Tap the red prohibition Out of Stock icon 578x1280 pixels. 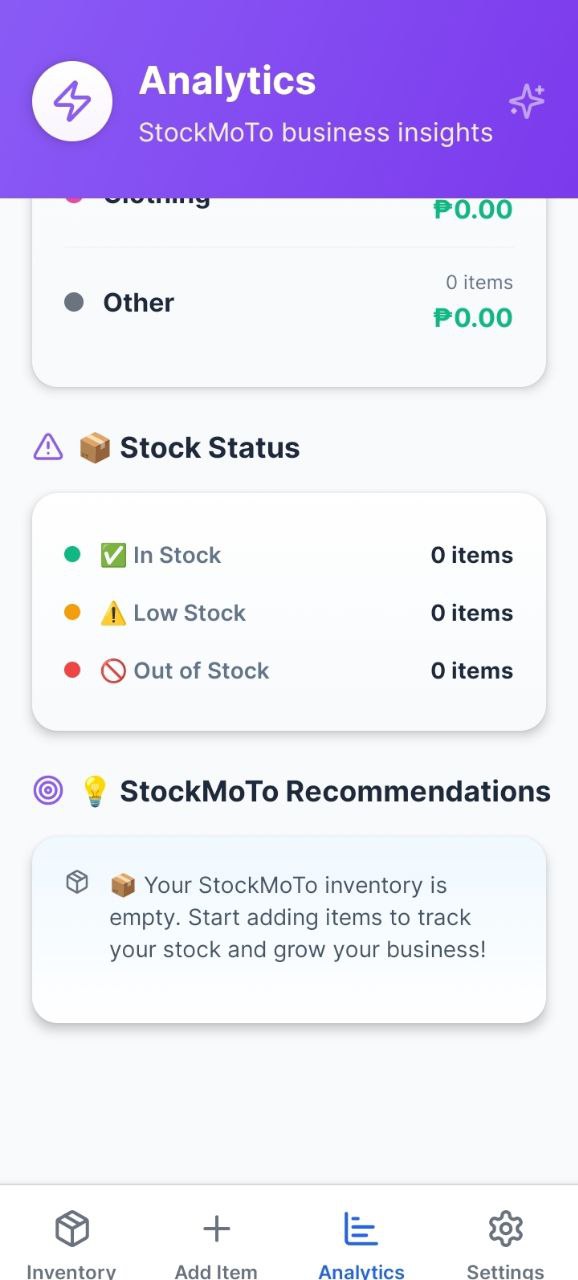coord(114,670)
